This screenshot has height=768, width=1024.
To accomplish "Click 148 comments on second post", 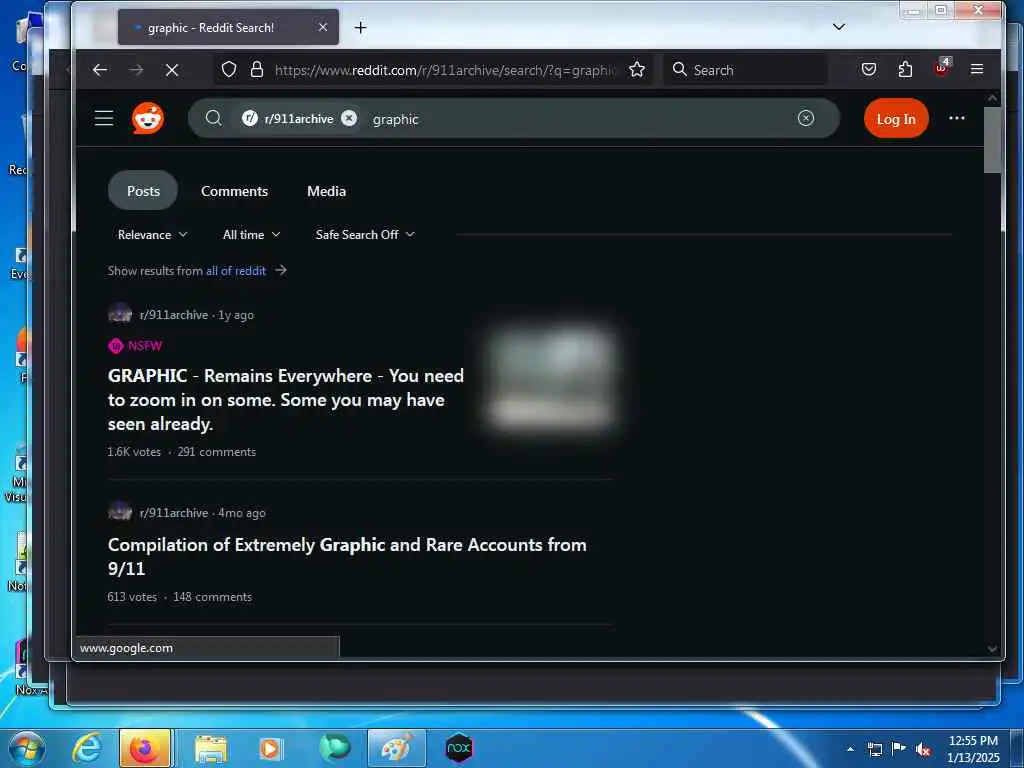I will (212, 597).
